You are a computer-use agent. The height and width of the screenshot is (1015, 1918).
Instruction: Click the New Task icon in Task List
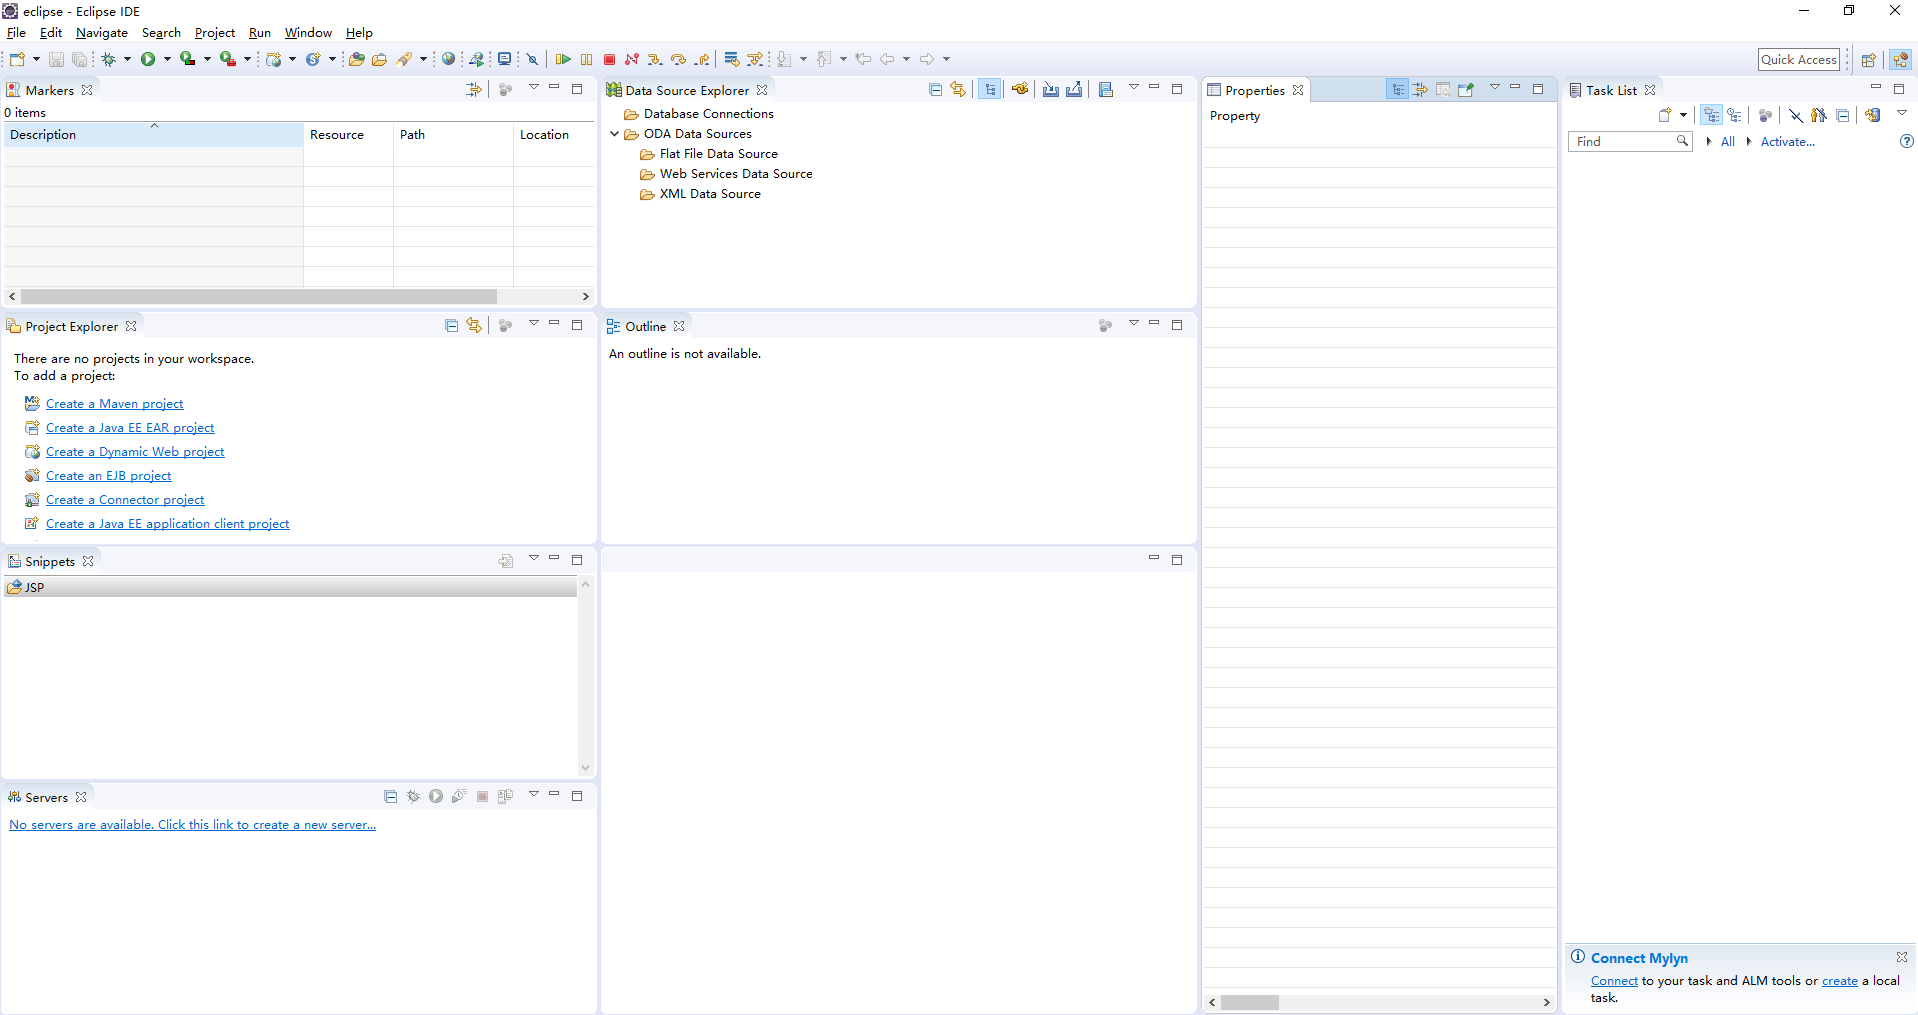pos(1664,115)
